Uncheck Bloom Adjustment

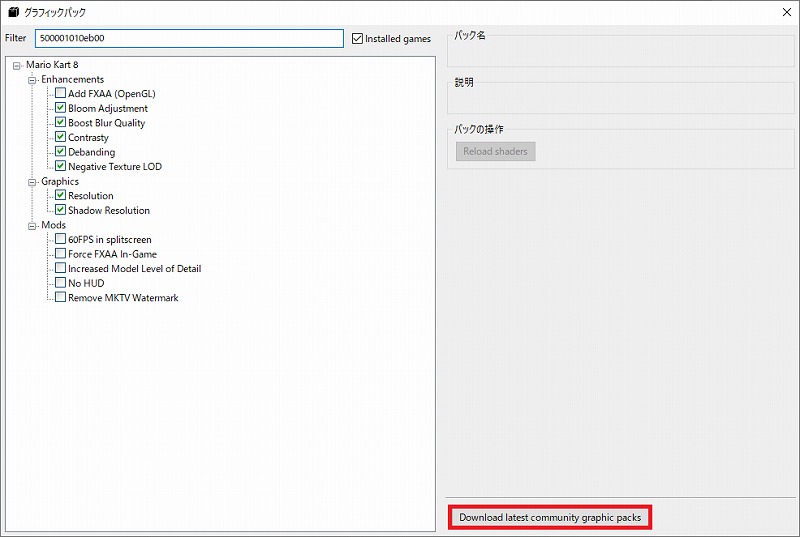point(60,108)
